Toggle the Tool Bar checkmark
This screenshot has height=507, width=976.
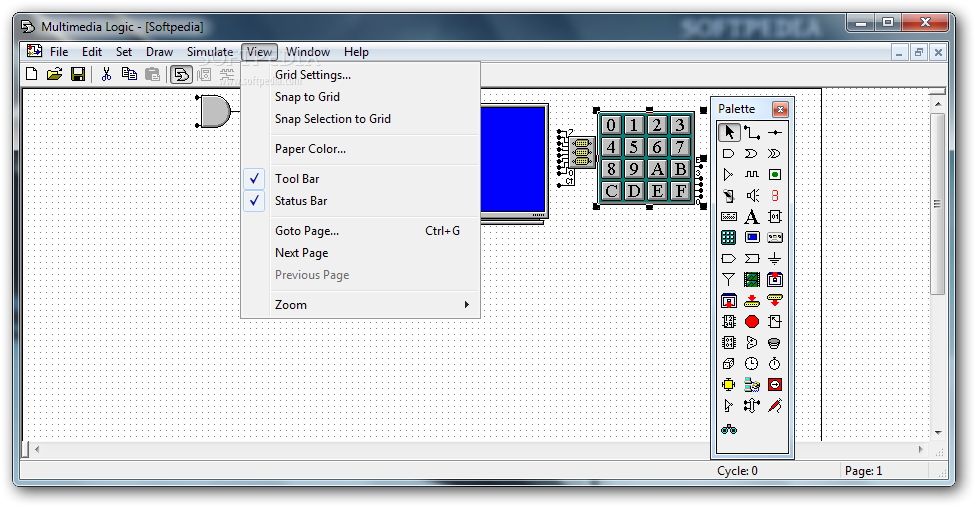[x=254, y=179]
